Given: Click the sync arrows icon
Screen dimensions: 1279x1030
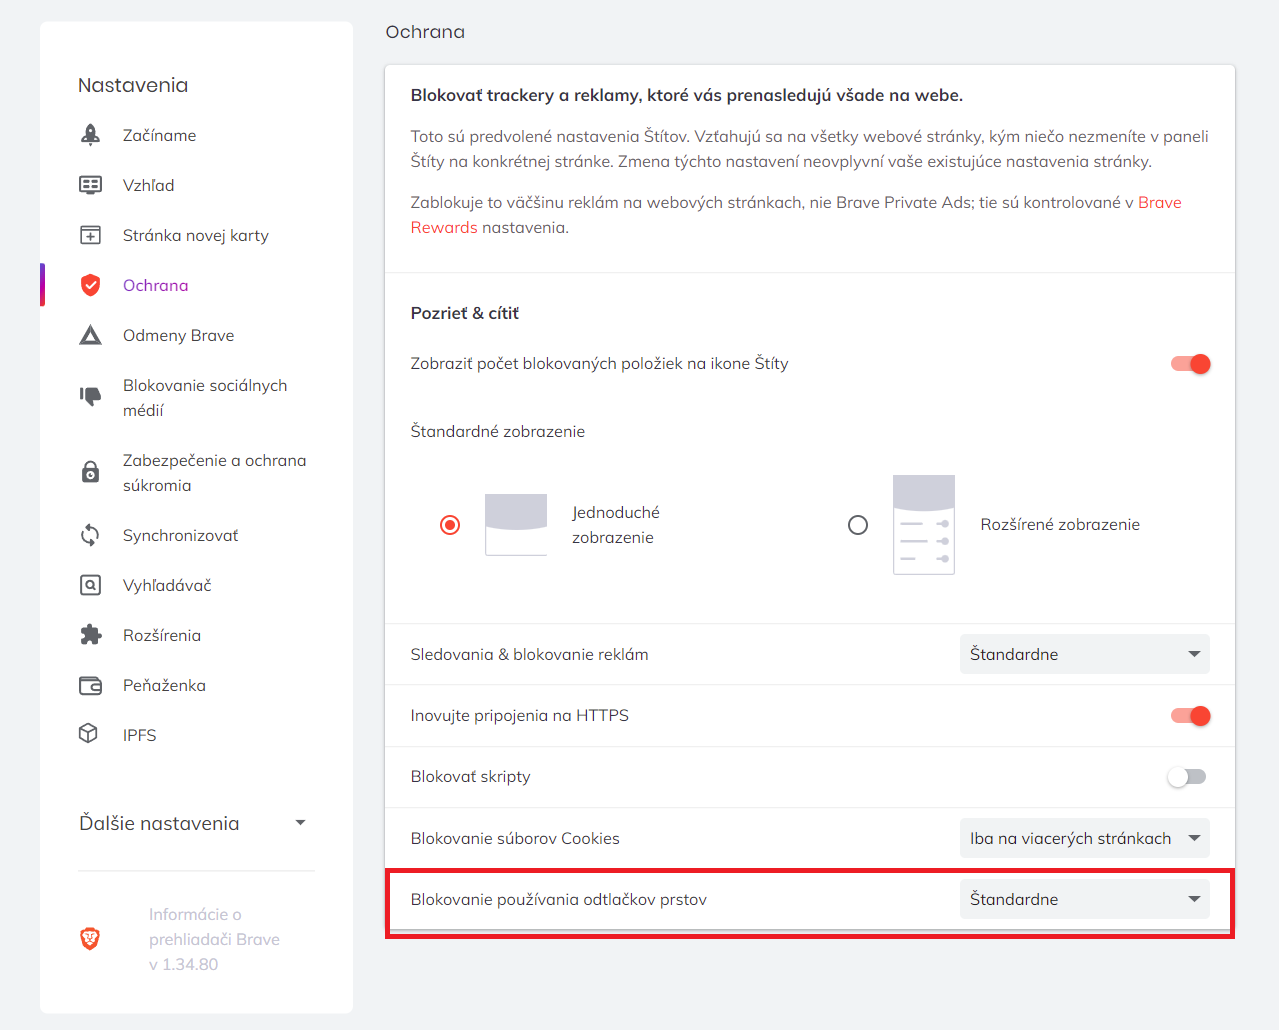Looking at the screenshot, I should (90, 535).
